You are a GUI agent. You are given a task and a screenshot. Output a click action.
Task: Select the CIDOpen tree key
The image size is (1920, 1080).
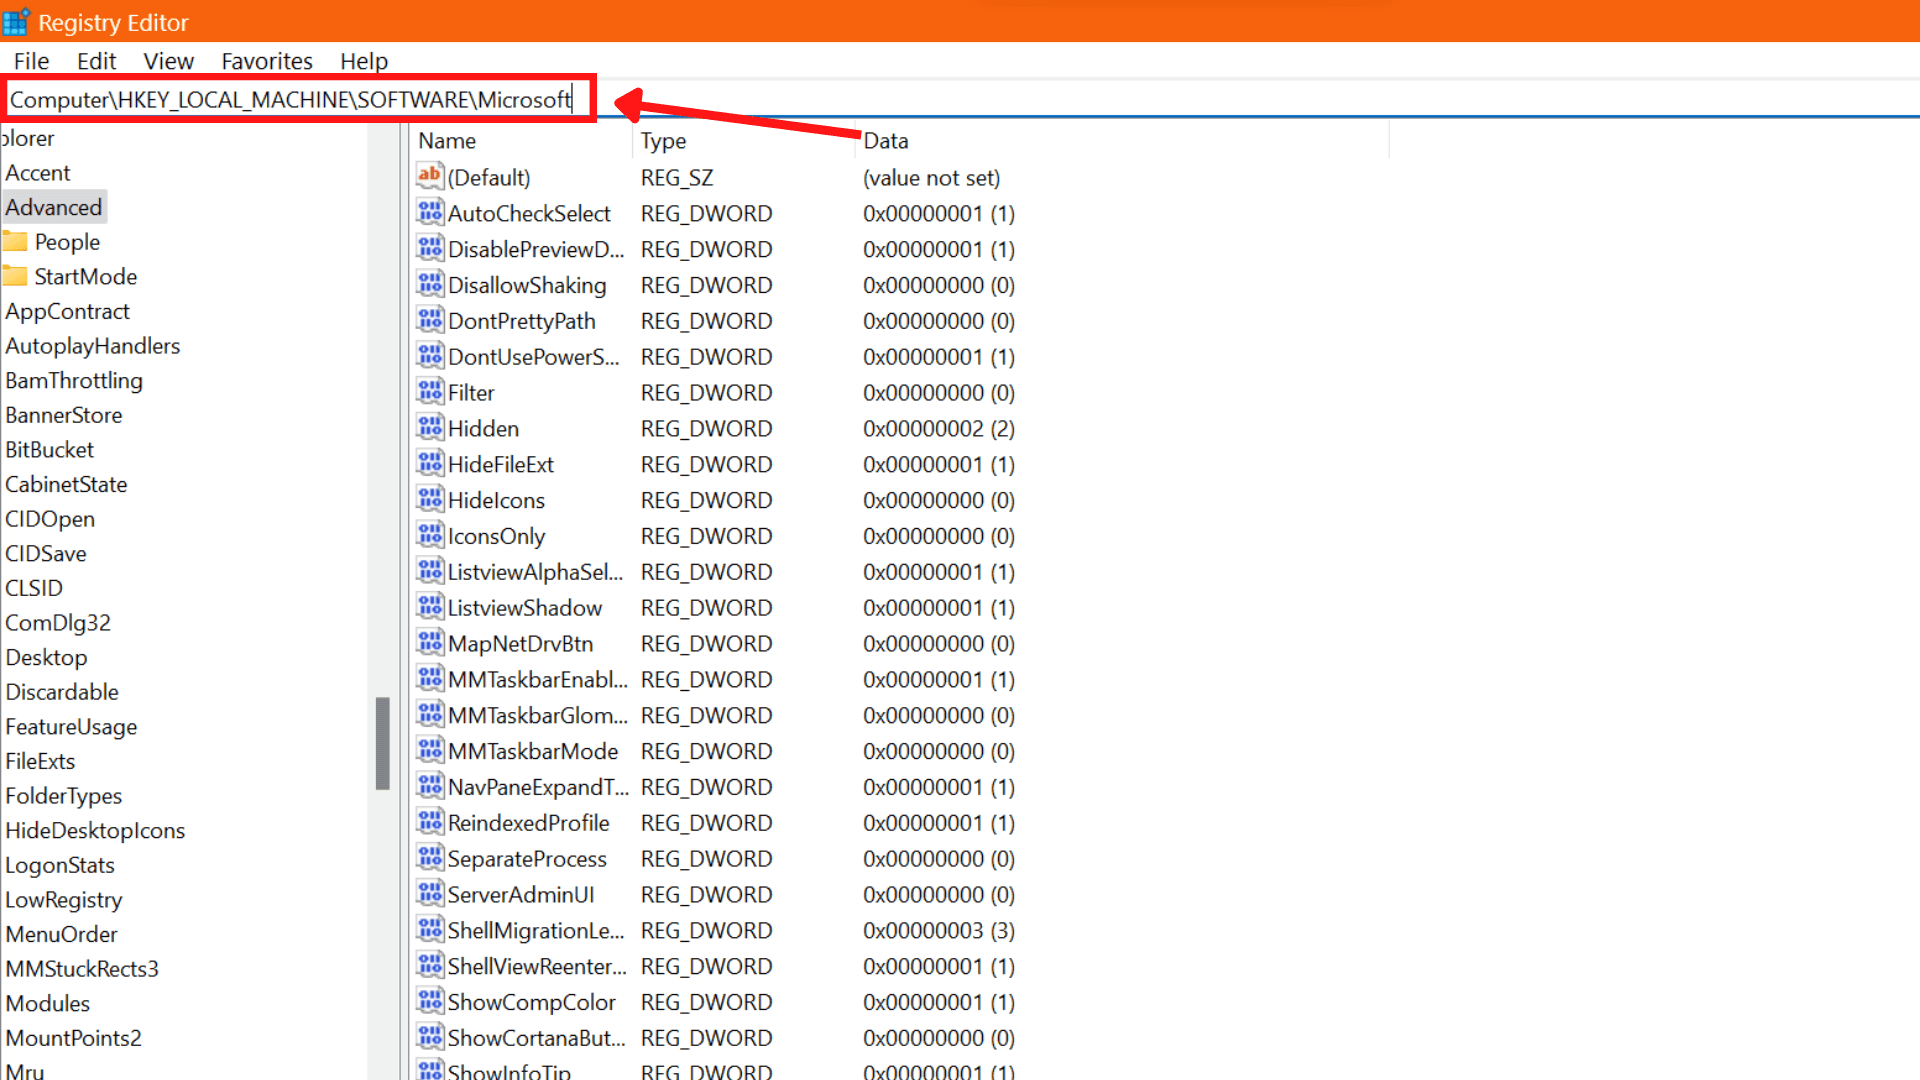tap(50, 519)
